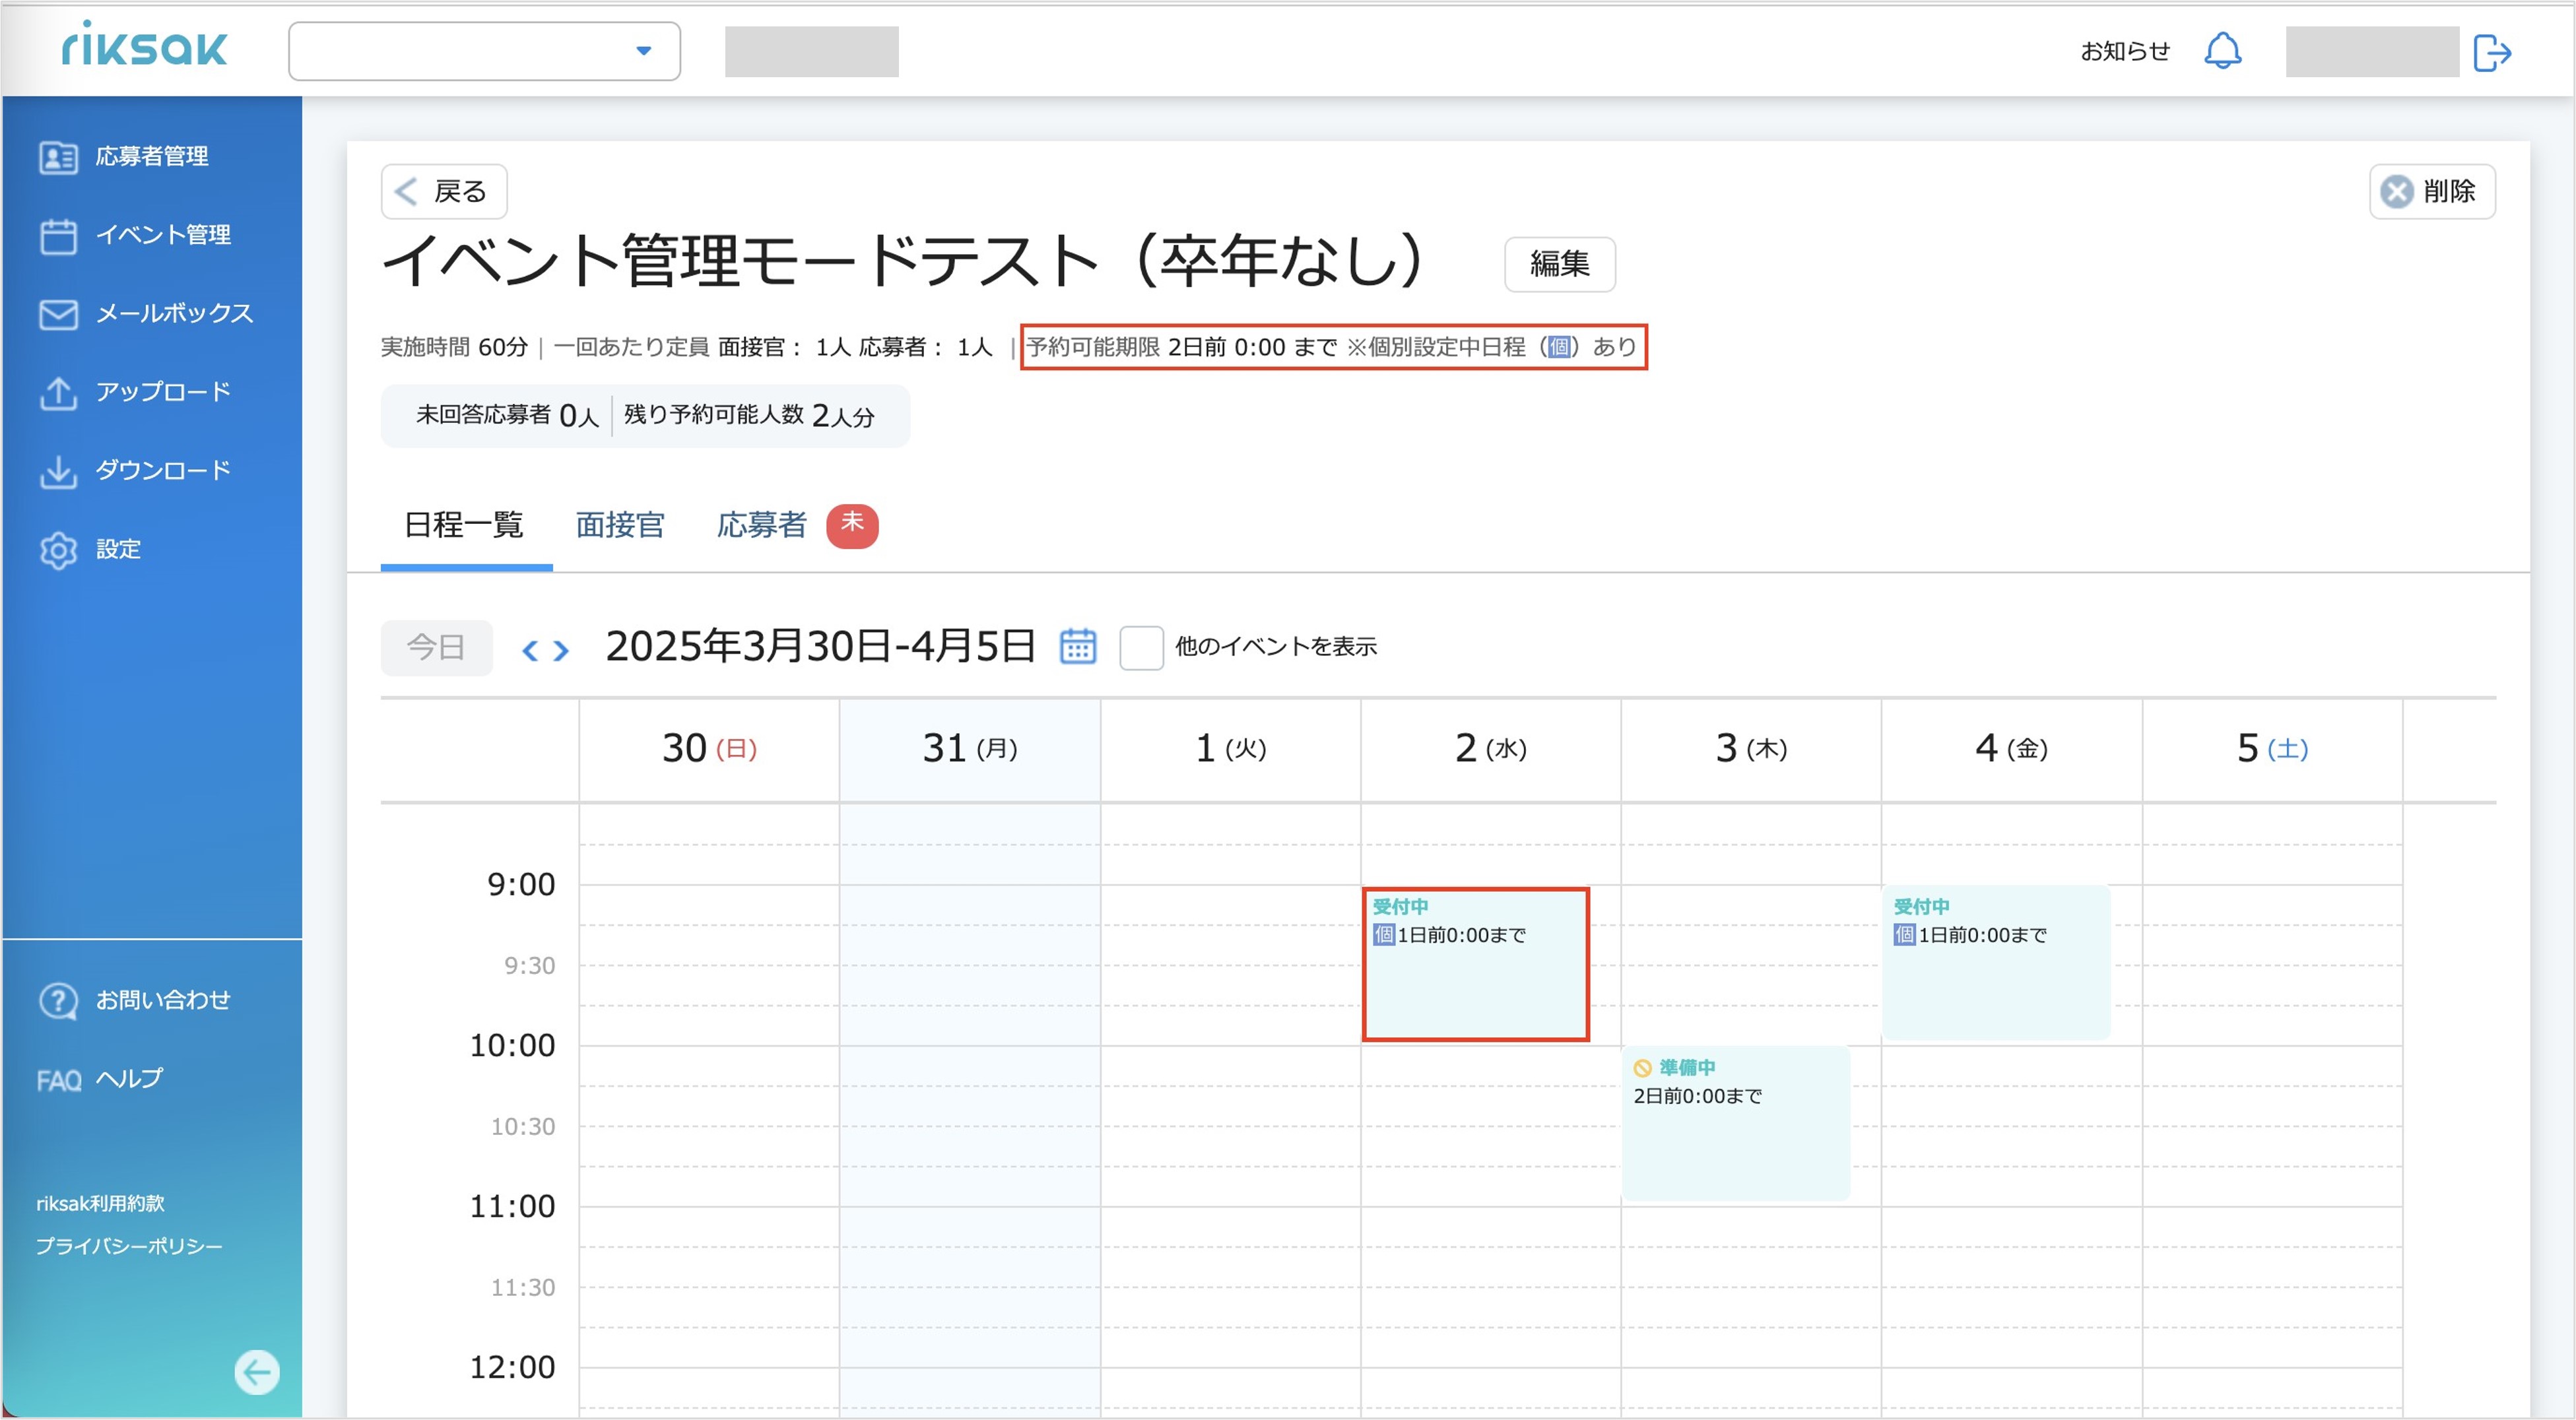Open アップロード in sidebar
This screenshot has width=2576, height=1420.
(x=163, y=392)
